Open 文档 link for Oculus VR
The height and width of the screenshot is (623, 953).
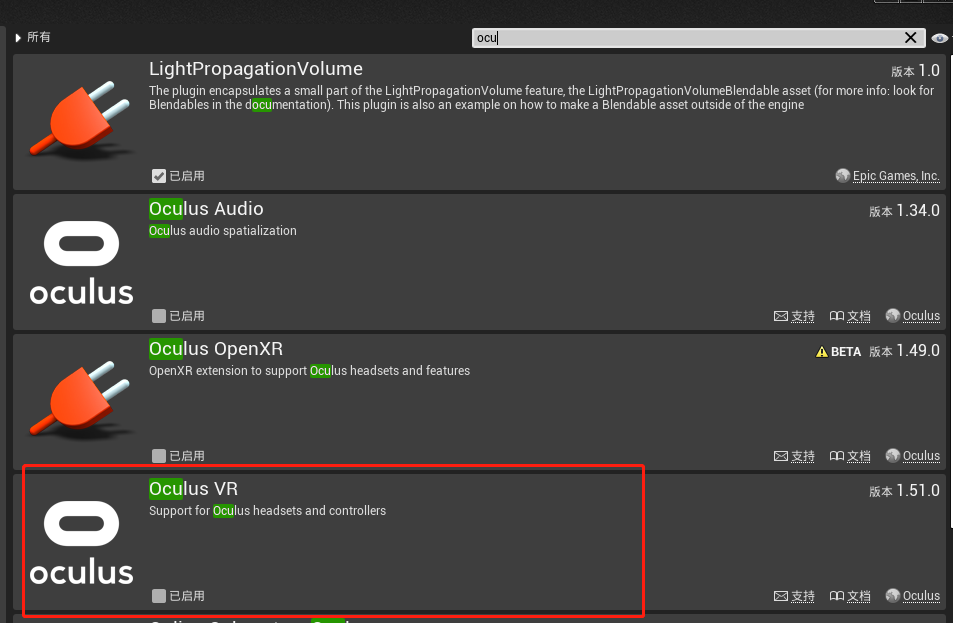858,596
